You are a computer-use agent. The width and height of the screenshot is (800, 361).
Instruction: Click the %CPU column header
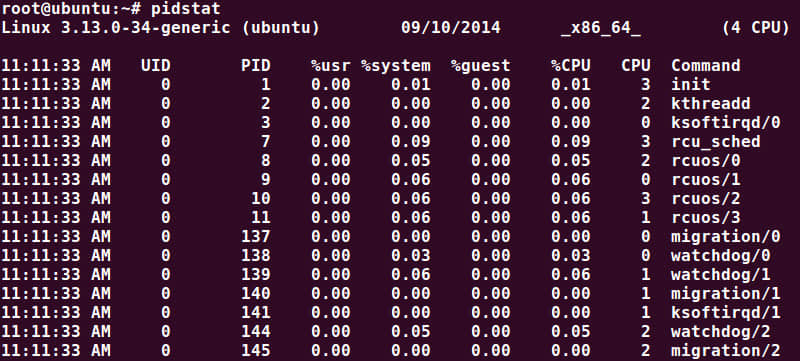click(571, 65)
